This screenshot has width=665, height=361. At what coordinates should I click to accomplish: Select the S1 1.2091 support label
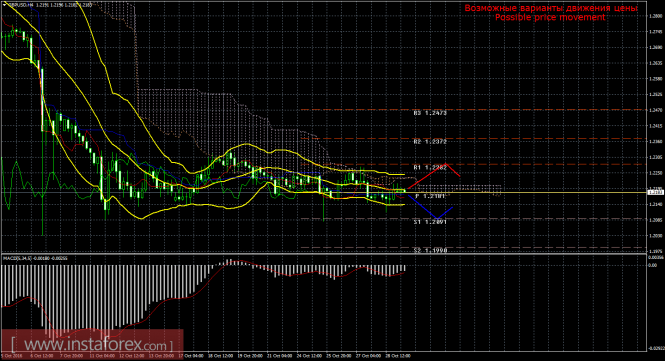[x=430, y=222]
